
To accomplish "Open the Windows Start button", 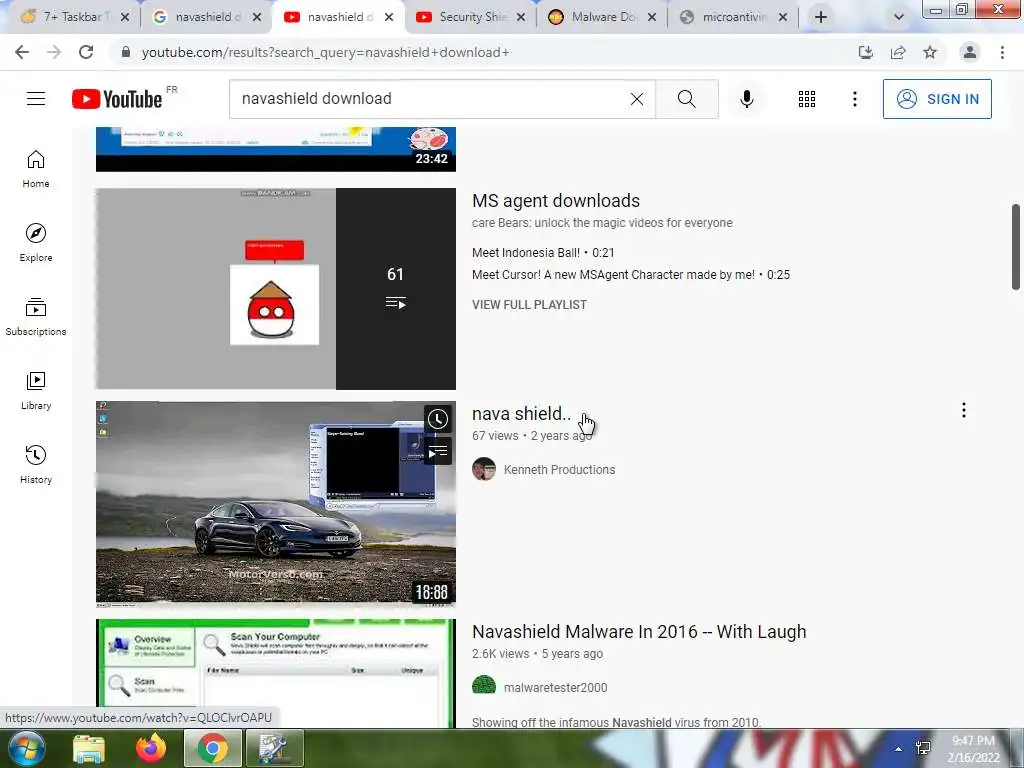I will point(25,748).
